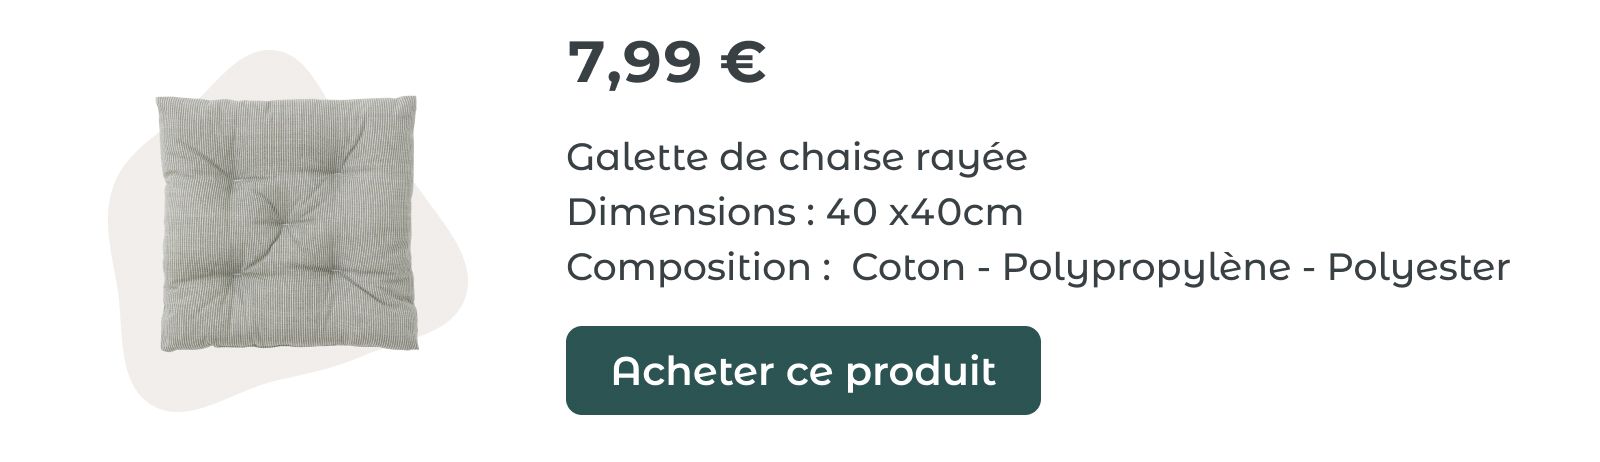Open the striped chair cushion product image
Image resolution: width=1600 pixels, height=462 pixels.
tap(287, 223)
